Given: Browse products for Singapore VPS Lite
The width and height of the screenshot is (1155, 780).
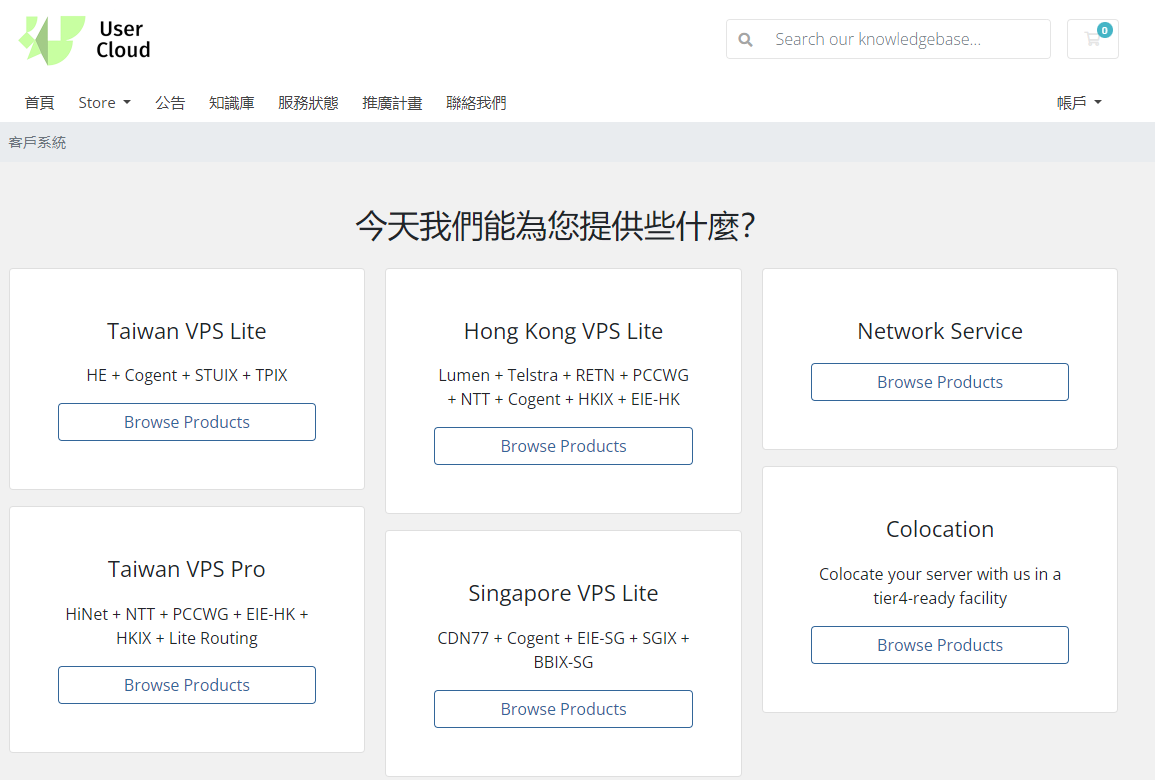Looking at the screenshot, I should [x=563, y=709].
